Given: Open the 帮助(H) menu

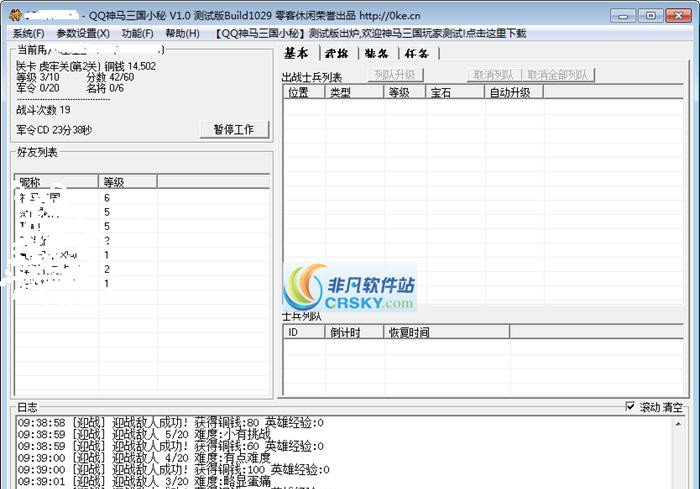Looking at the screenshot, I should pyautogui.click(x=182, y=33).
